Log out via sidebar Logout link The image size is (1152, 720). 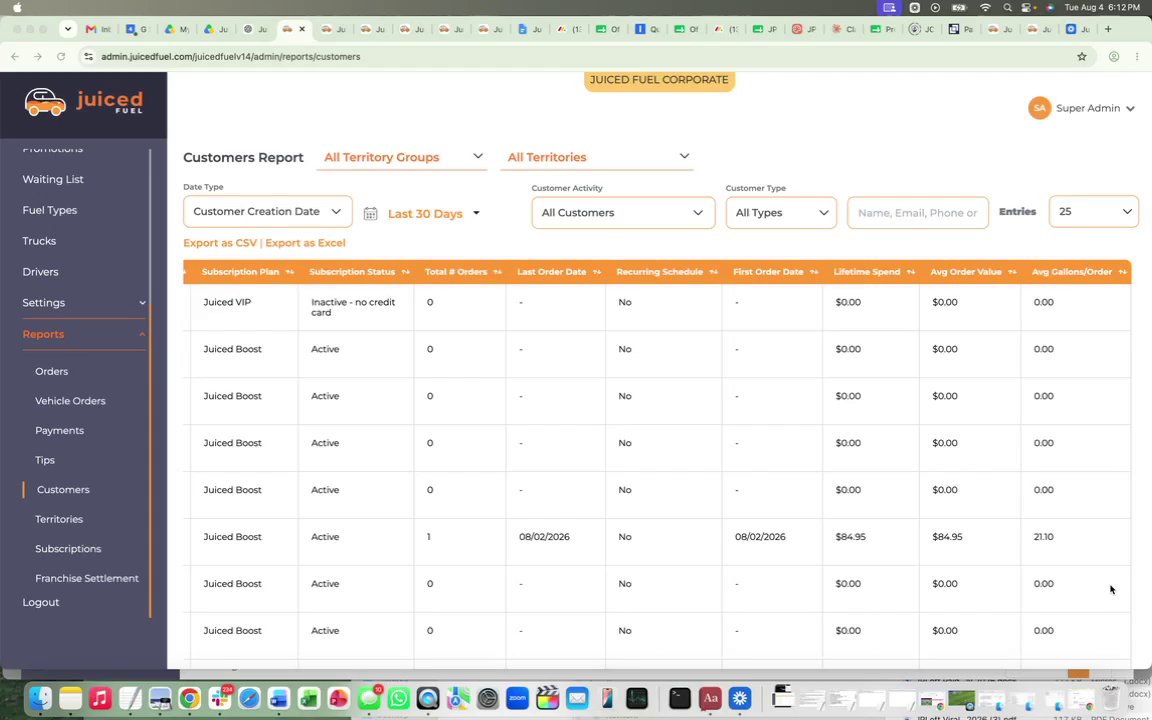coord(40,602)
